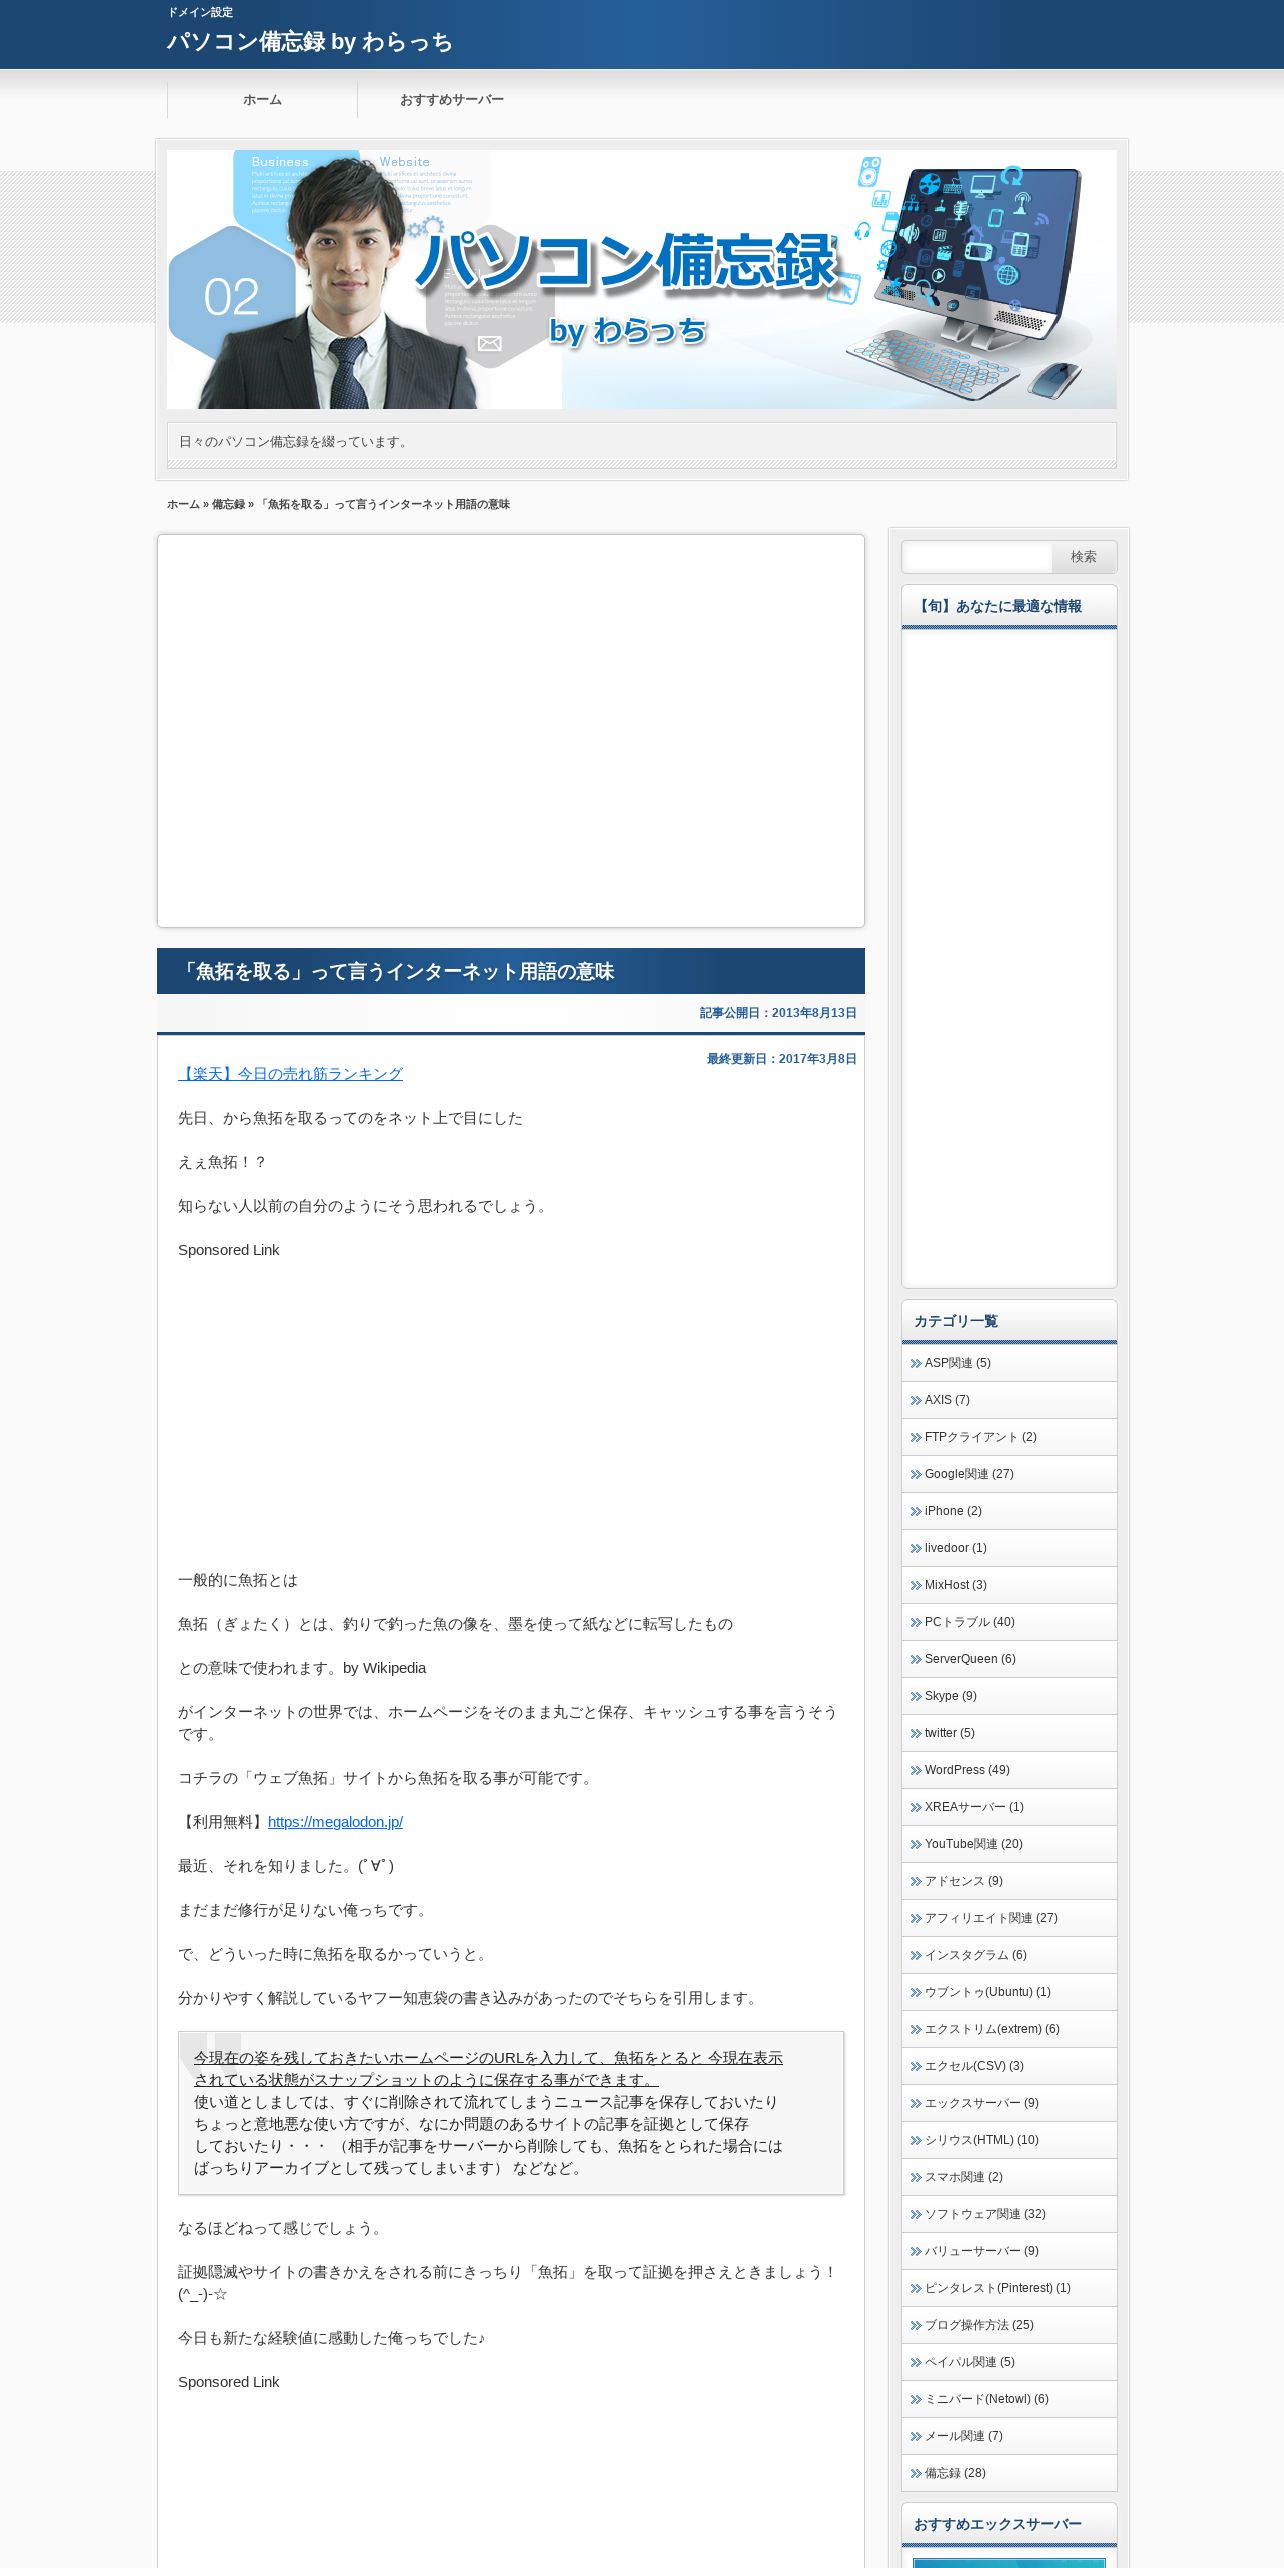The width and height of the screenshot is (1284, 2568).
Task: Click the first Sponsored Link label
Action: (228, 1250)
